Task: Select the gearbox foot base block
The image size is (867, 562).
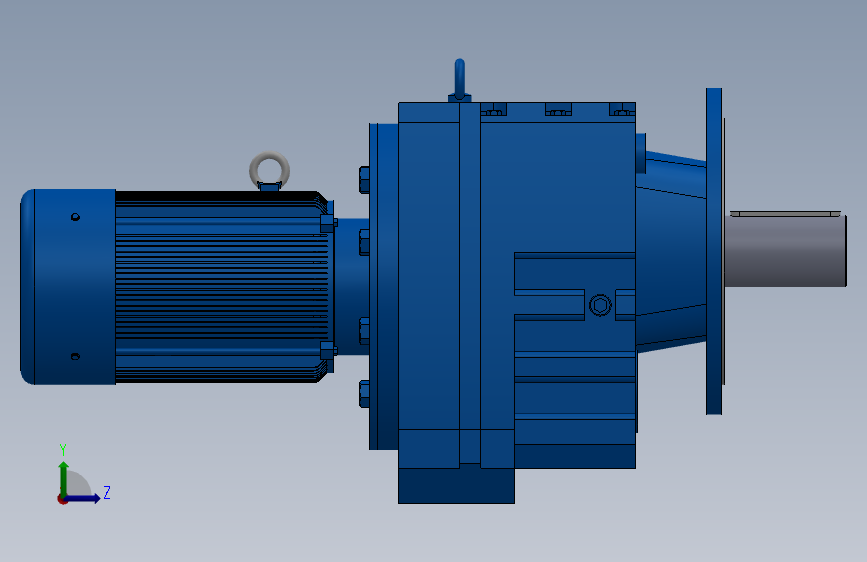Action: [x=456, y=486]
